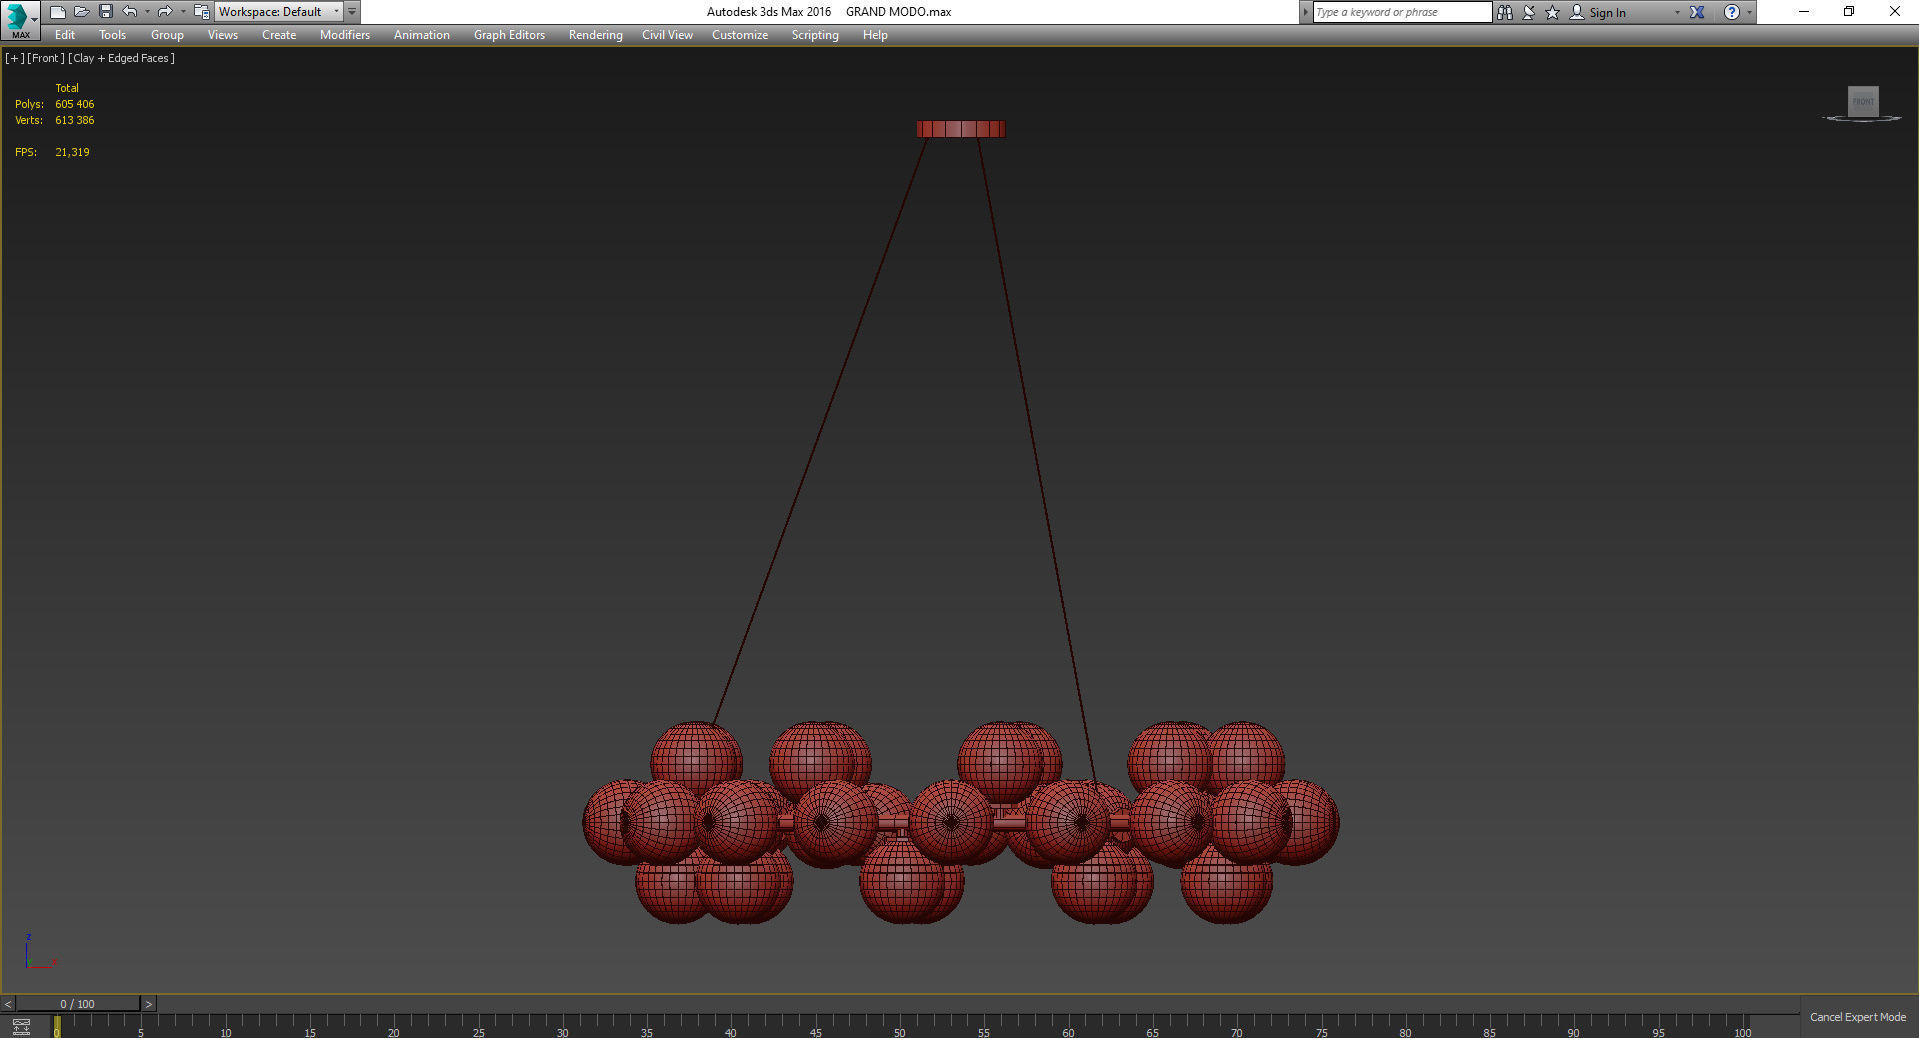Click the Verts count 613 386

click(x=75, y=120)
